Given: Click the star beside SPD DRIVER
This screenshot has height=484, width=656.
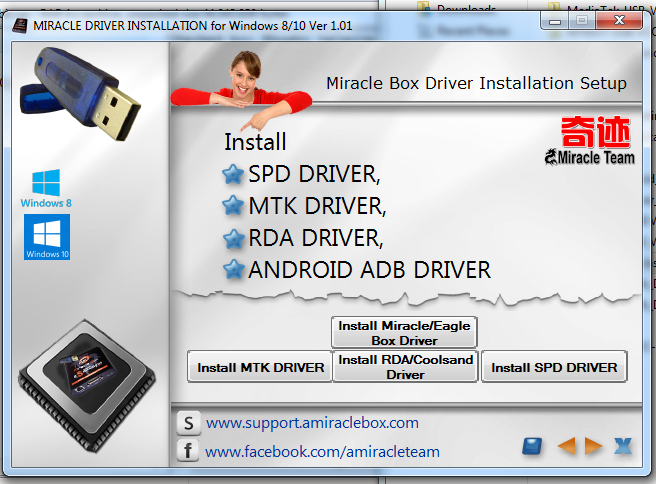Looking at the screenshot, I should (233, 174).
